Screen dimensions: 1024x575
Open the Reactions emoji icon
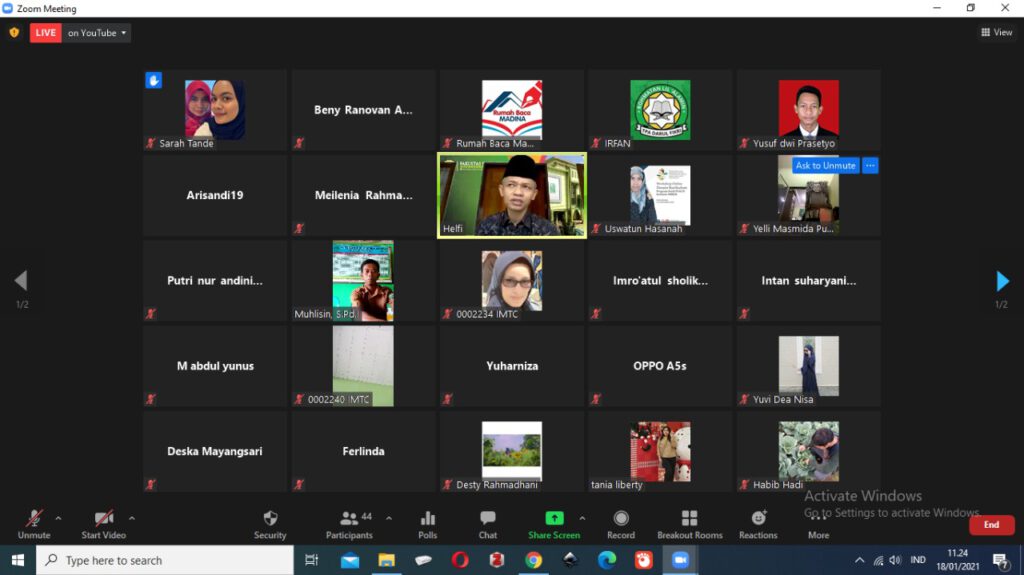[x=758, y=518]
